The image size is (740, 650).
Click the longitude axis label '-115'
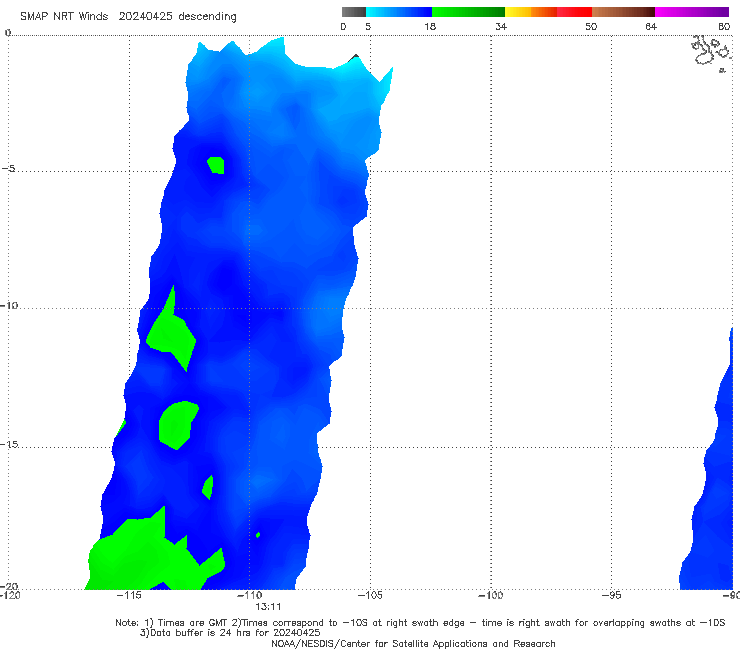[x=129, y=595]
